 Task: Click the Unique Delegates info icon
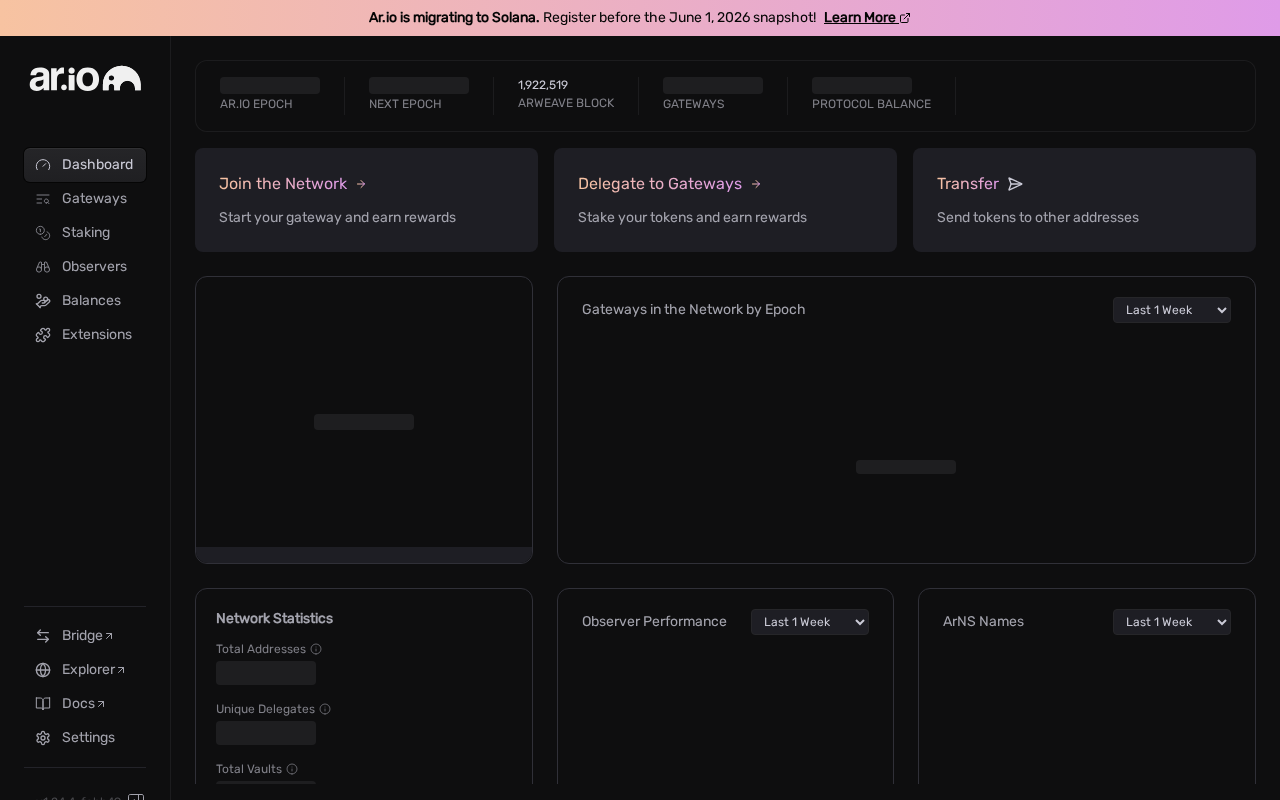pyautogui.click(x=325, y=709)
